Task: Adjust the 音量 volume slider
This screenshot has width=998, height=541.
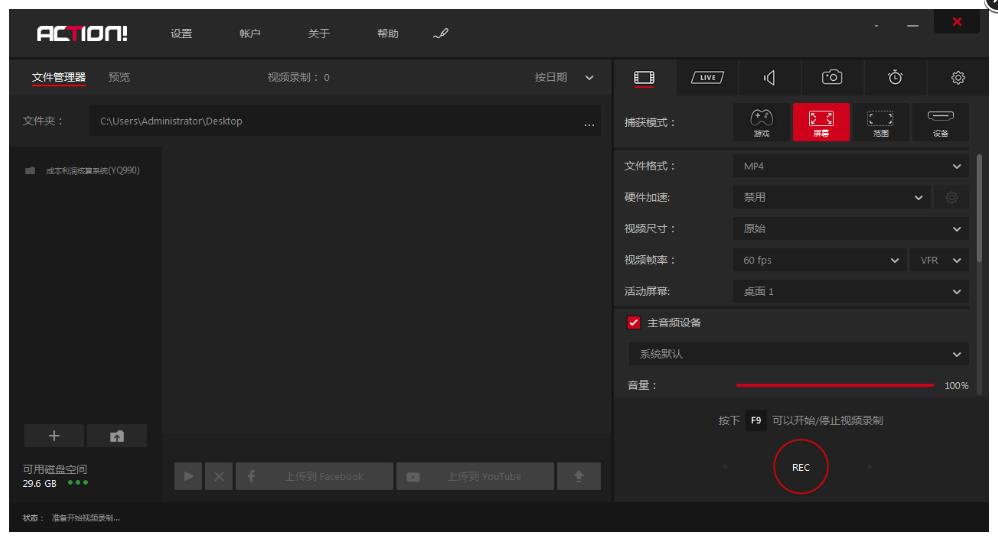Action: coord(834,385)
